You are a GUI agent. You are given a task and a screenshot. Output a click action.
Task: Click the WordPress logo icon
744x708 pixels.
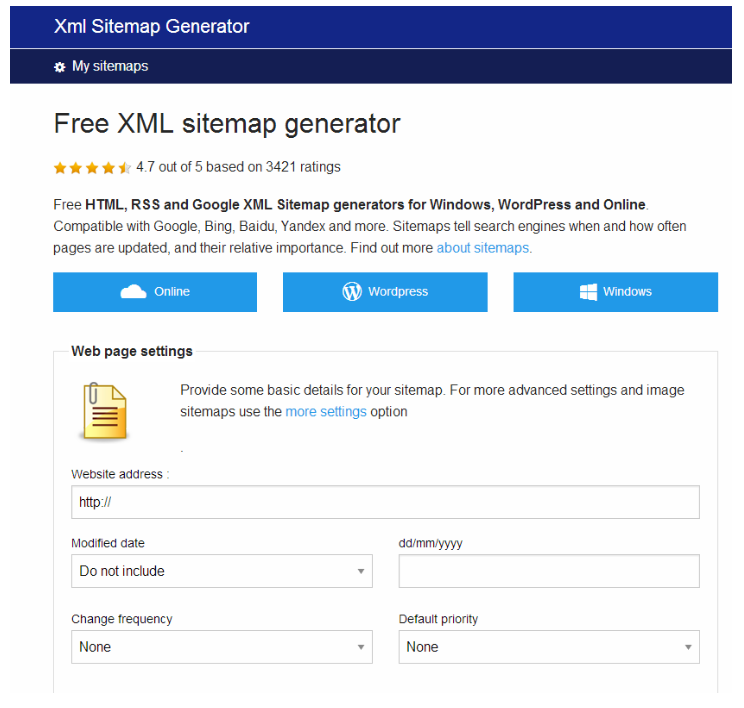[x=352, y=291]
